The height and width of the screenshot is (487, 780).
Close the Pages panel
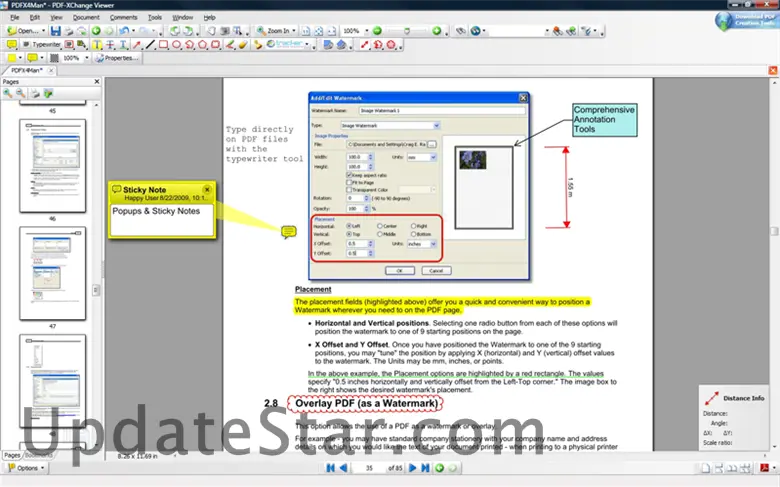click(x=97, y=82)
